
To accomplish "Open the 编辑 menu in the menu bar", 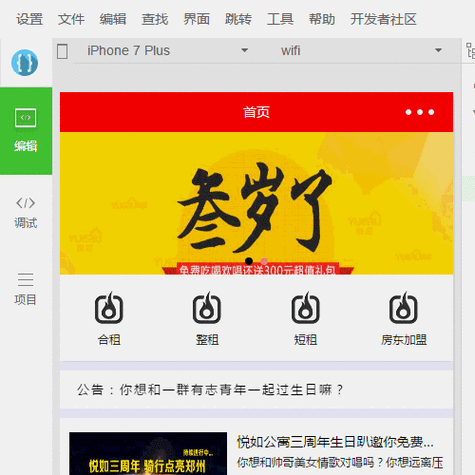I will pos(113,19).
